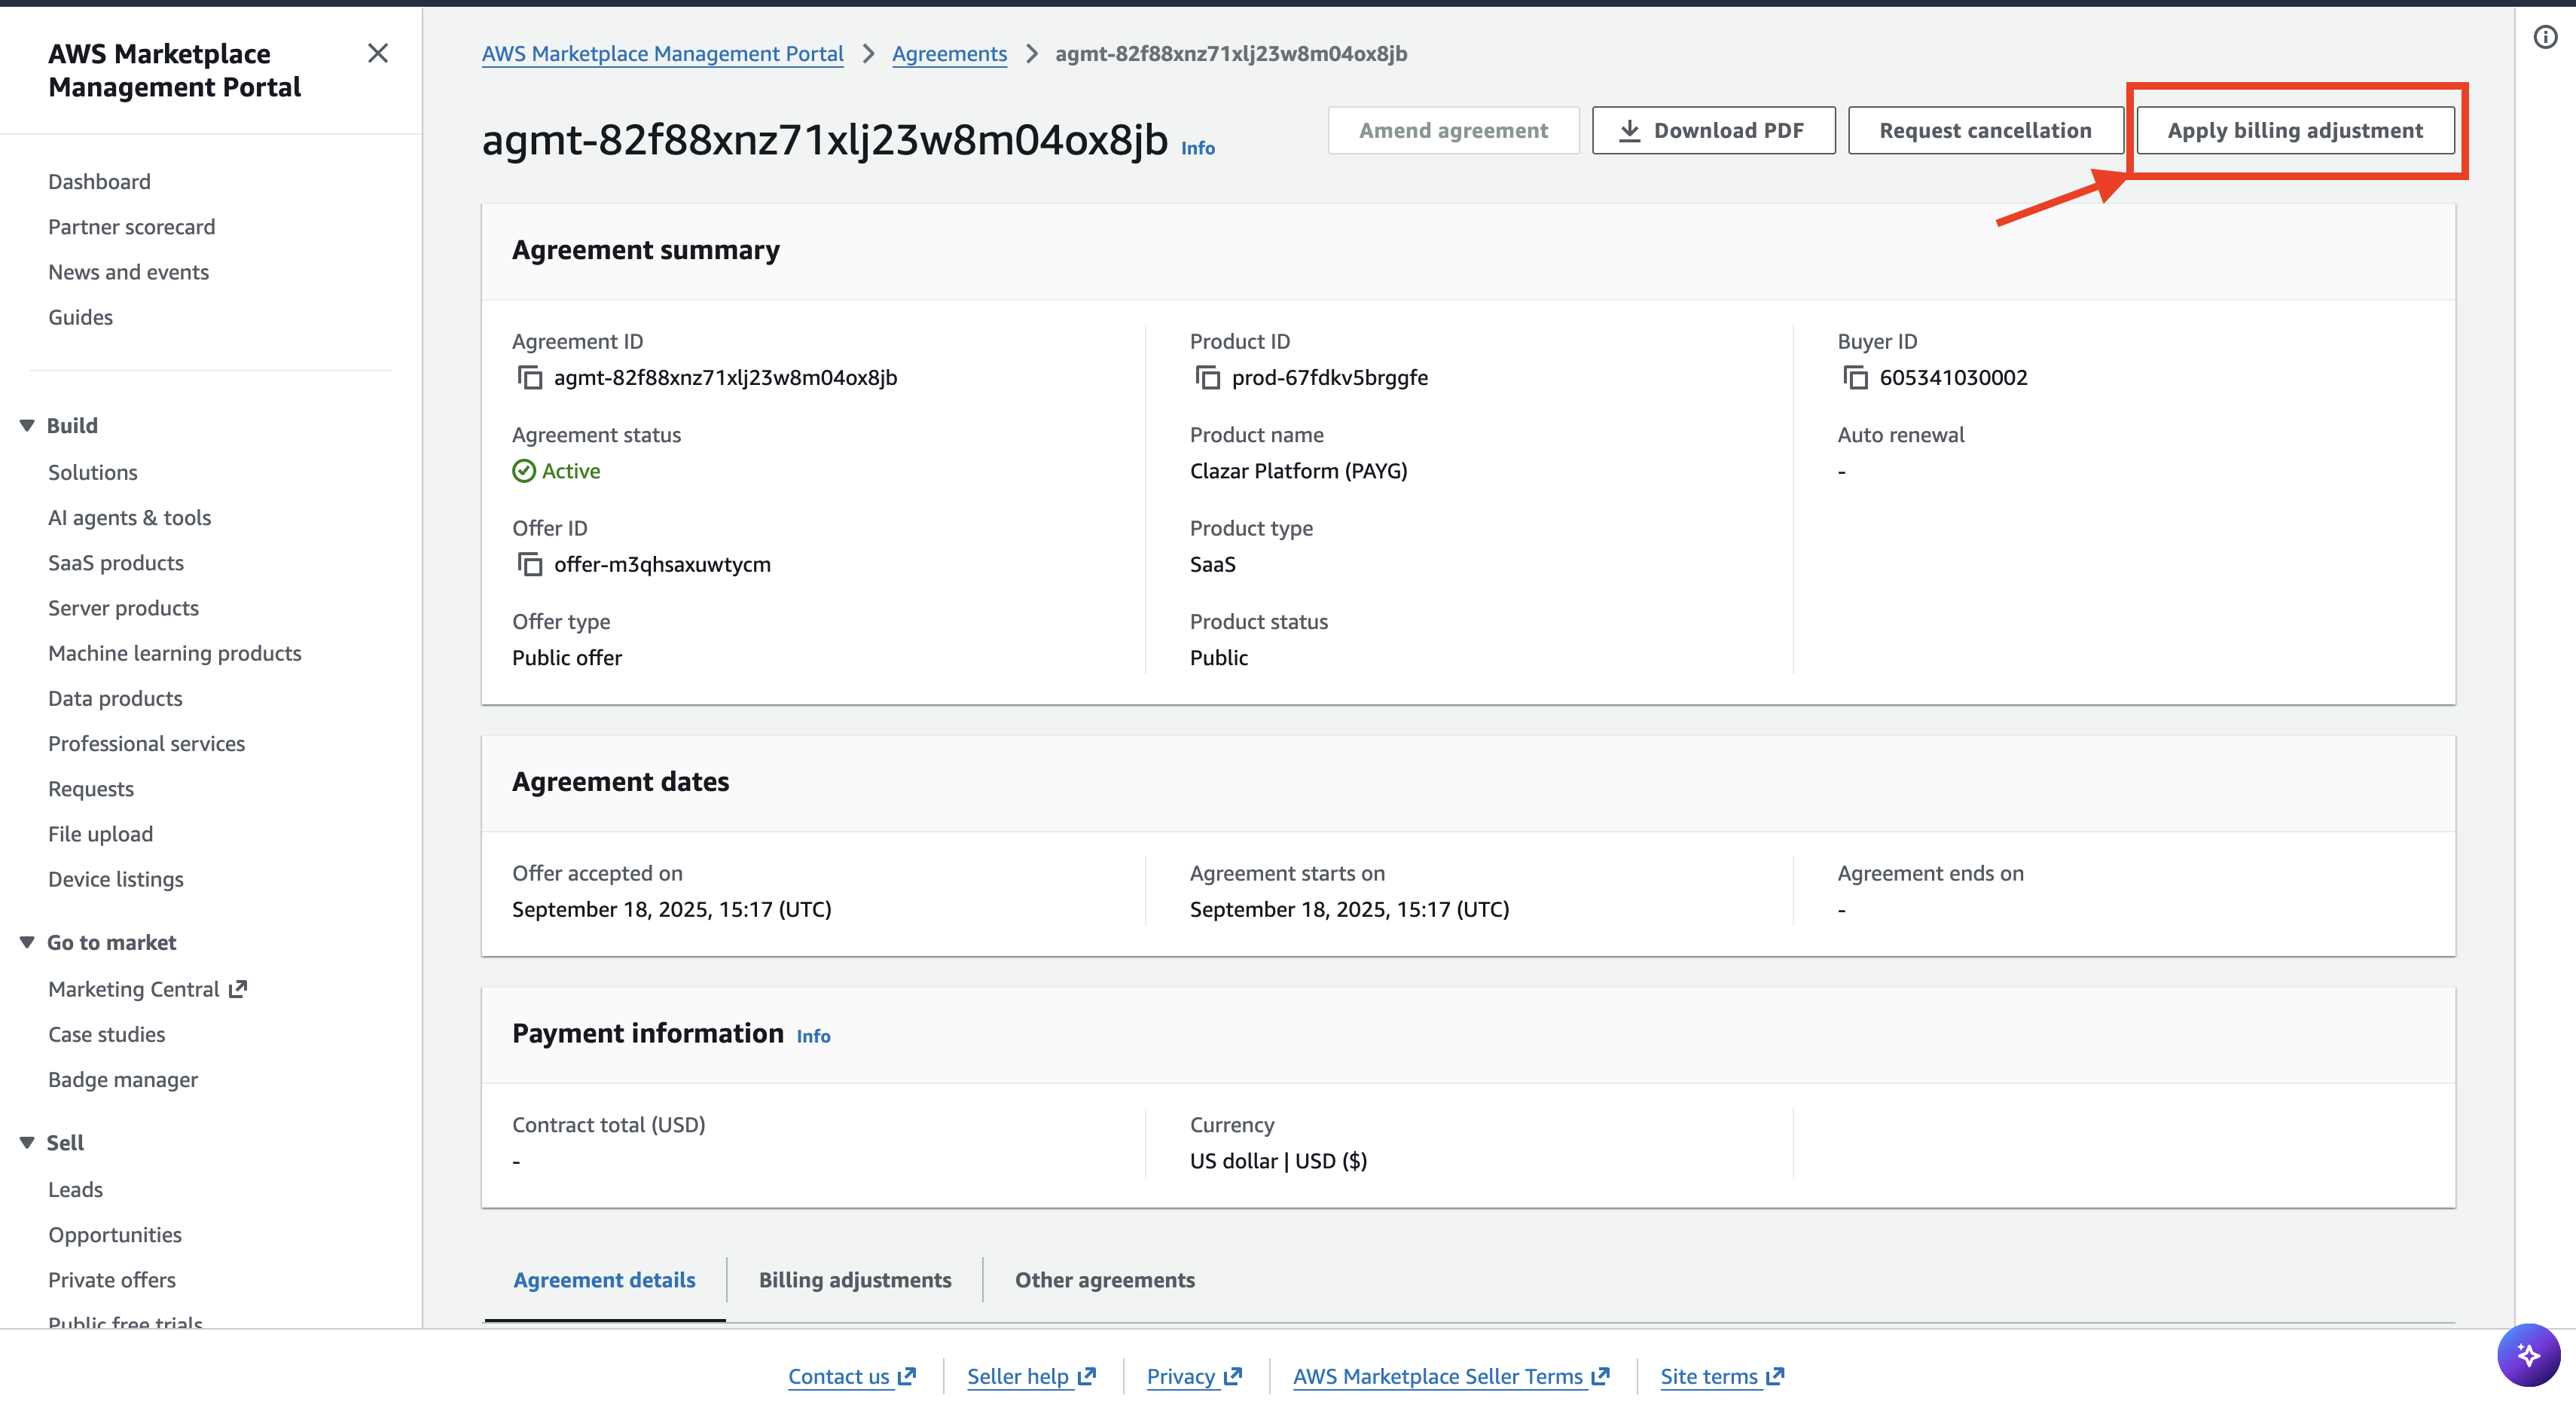Viewport: 2576px width, 1423px height.
Task: Copy the Buyer ID value
Action: pyautogui.click(x=1855, y=378)
